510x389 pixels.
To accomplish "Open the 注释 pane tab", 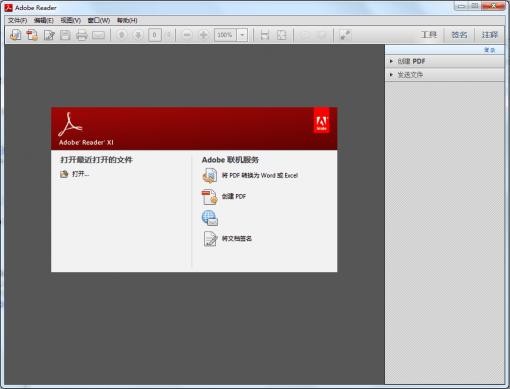I will 489,35.
